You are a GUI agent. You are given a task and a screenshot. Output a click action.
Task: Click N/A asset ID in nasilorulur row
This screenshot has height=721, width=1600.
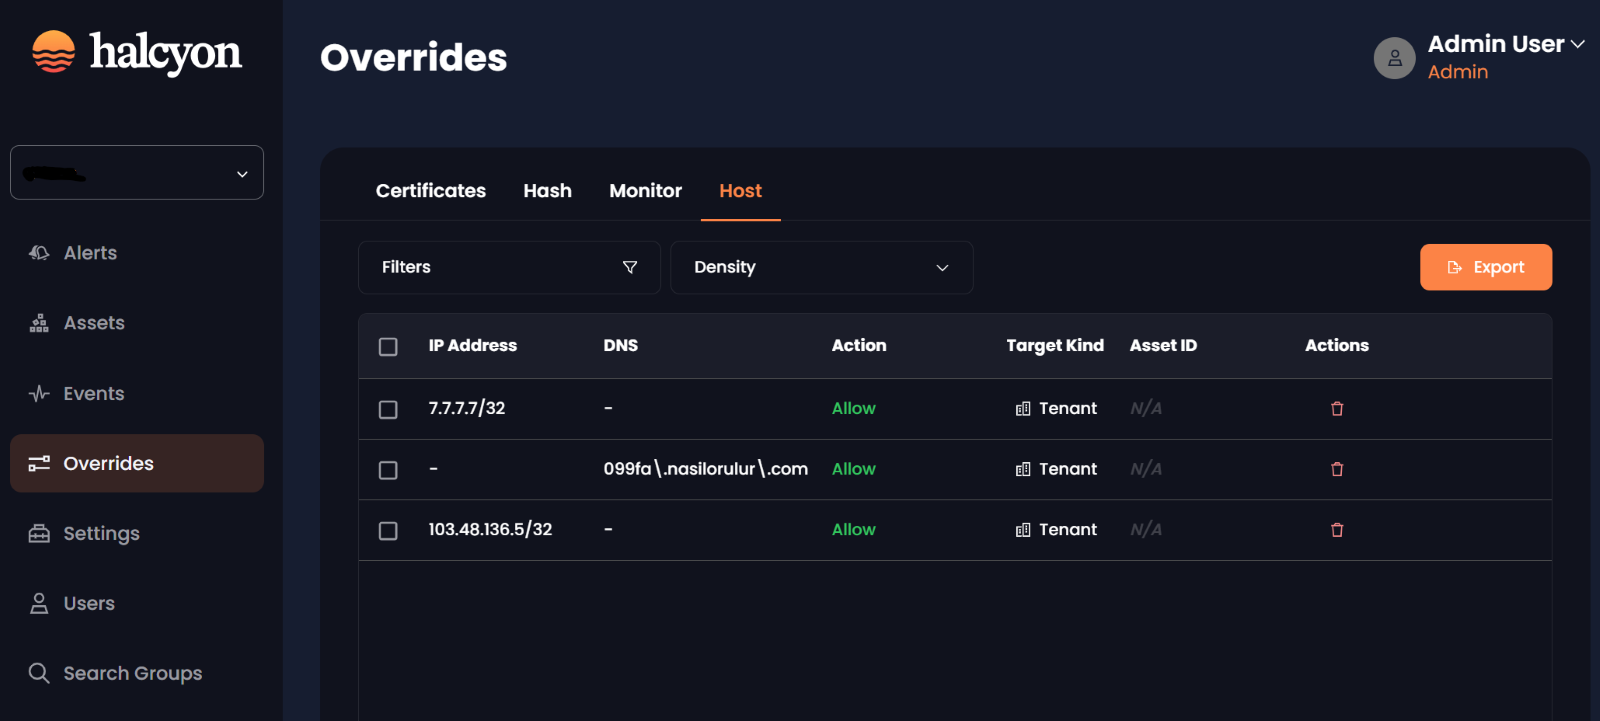(1146, 469)
